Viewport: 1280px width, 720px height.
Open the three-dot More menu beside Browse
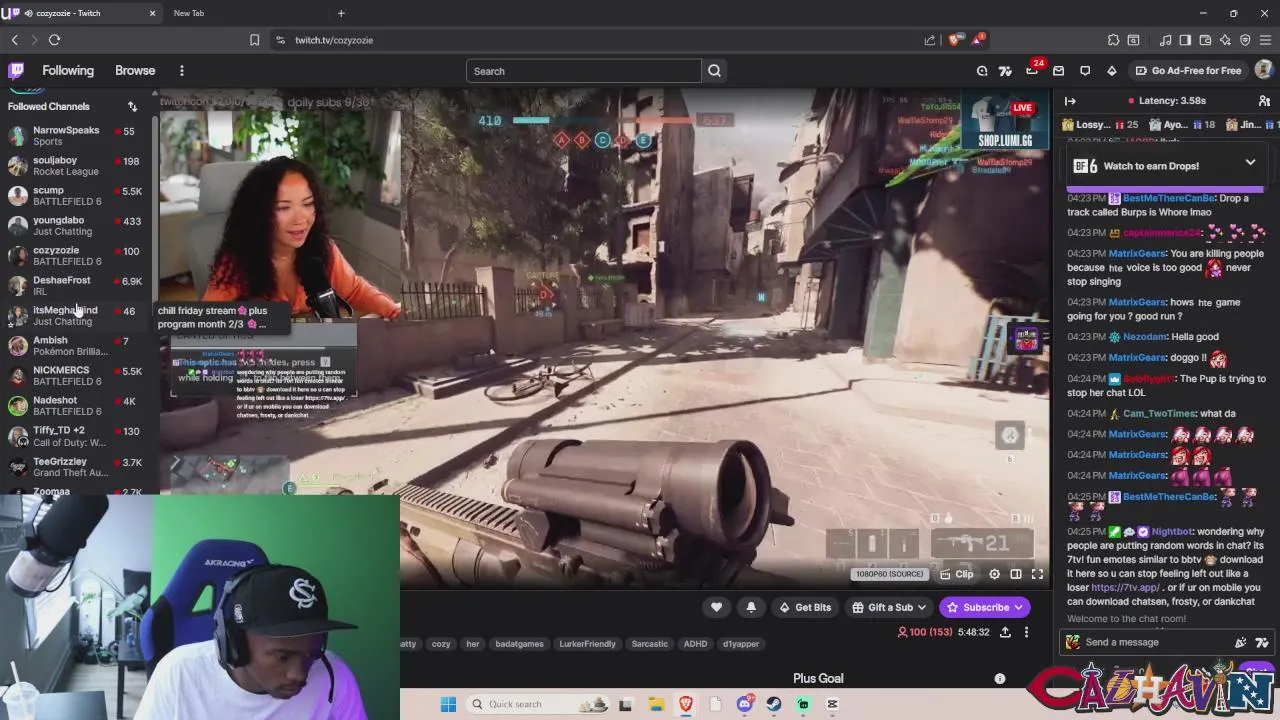pos(181,71)
